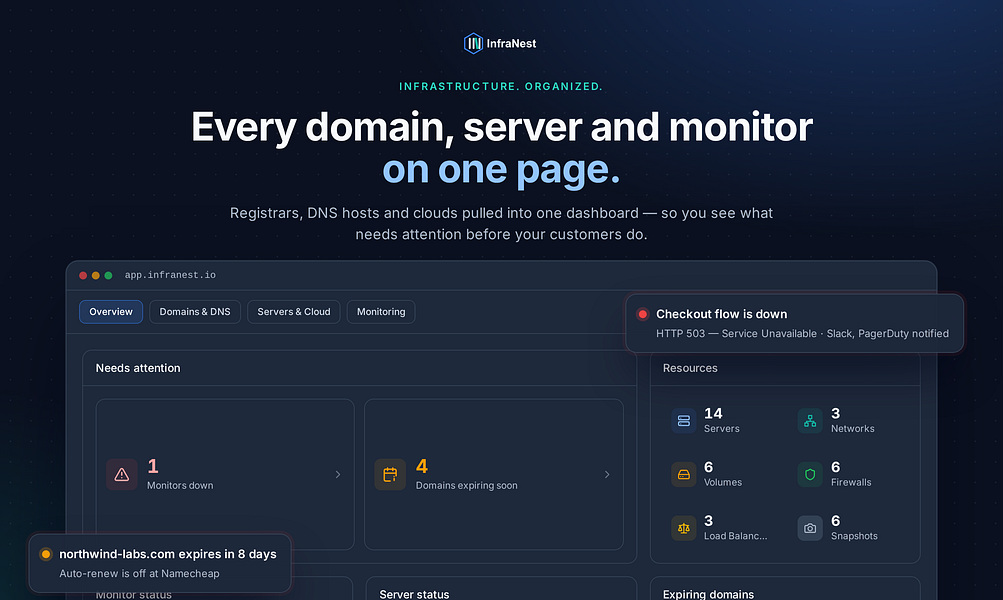The height and width of the screenshot is (600, 1003).
Task: Click the Monitor status heading
Action: coord(134,594)
